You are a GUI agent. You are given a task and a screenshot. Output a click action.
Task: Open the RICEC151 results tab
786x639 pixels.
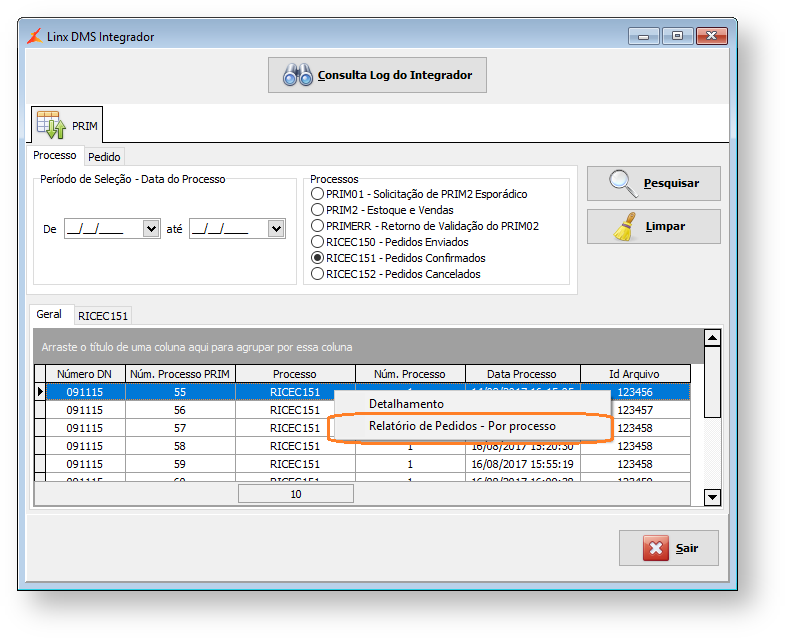point(103,316)
